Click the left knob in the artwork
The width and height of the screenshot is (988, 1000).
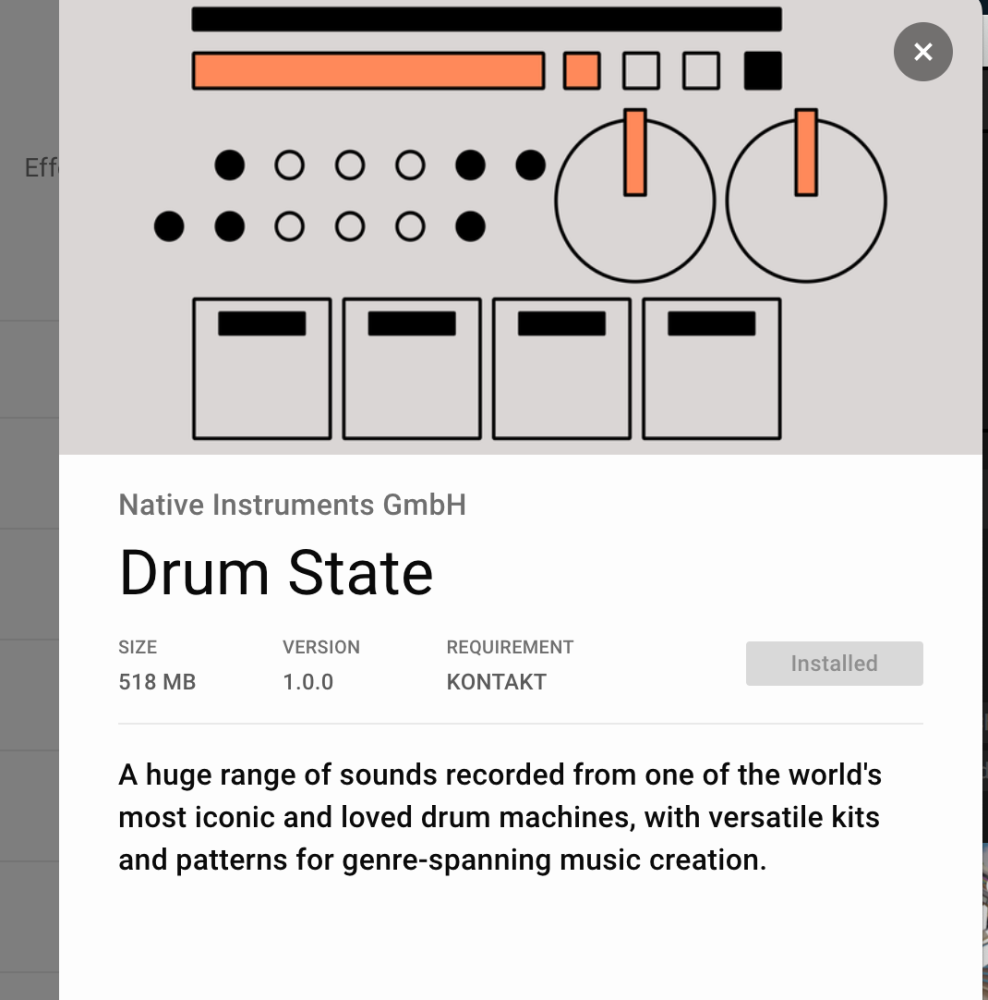(635, 200)
